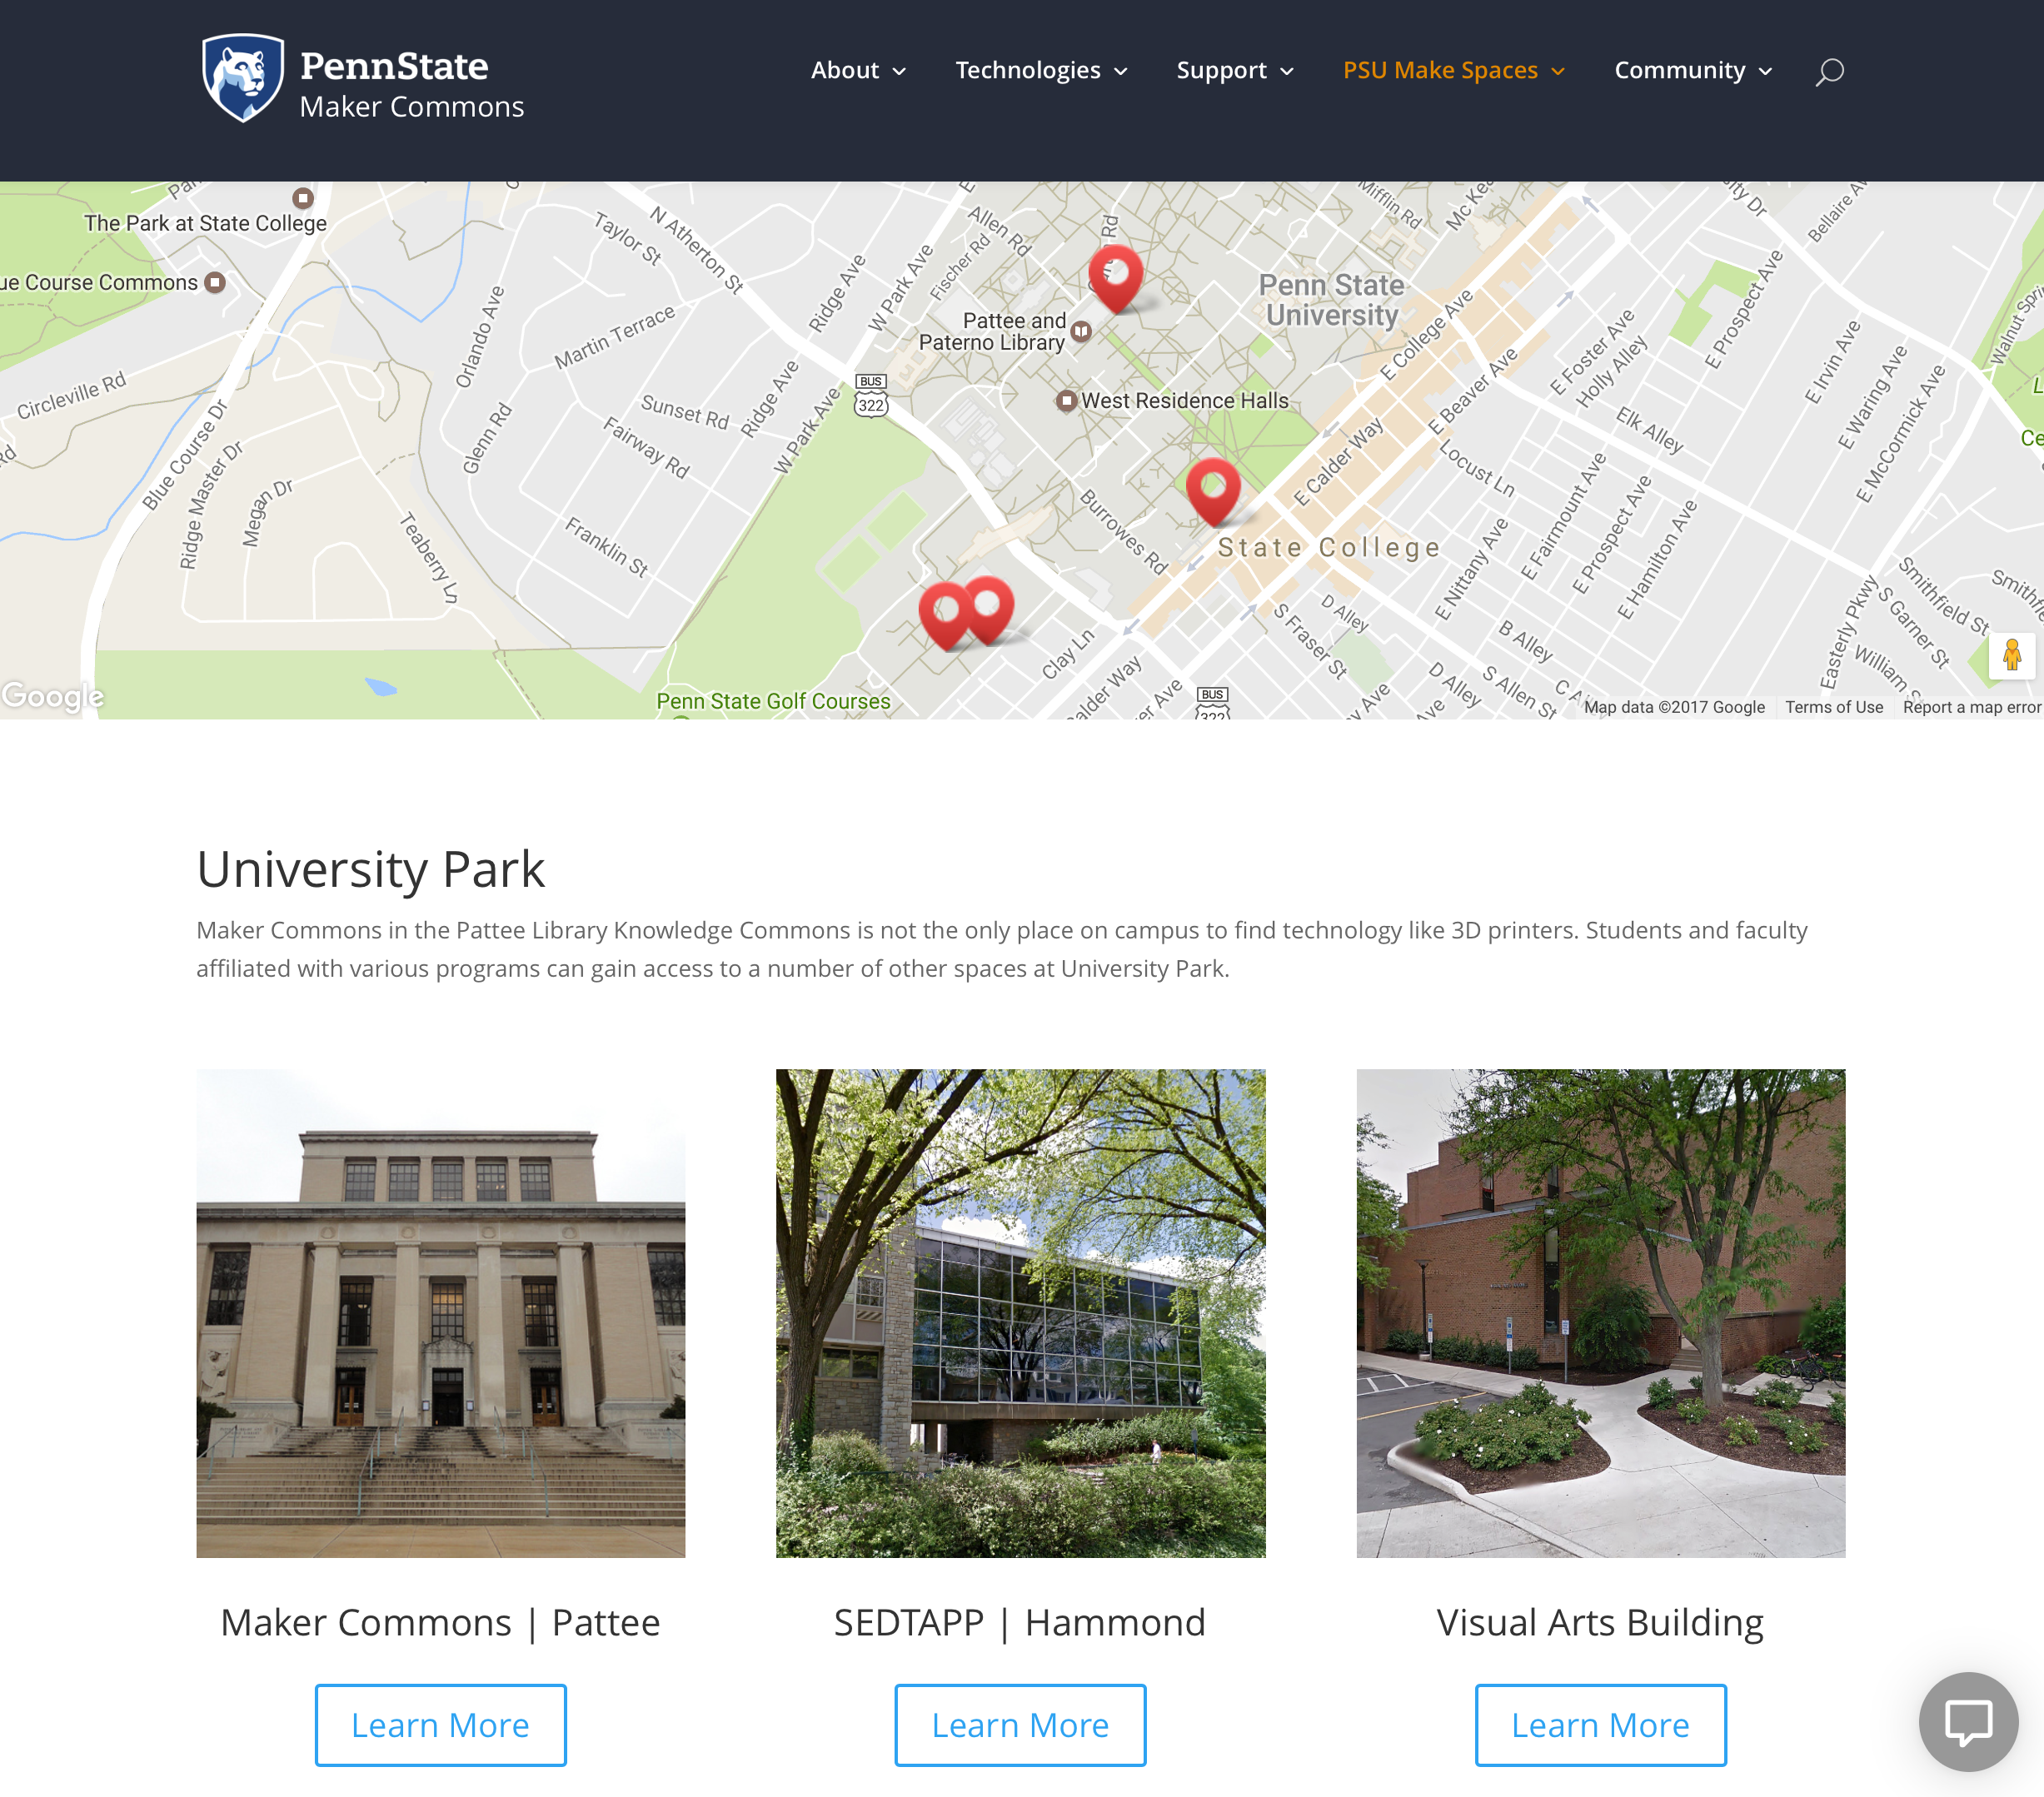Screen dimensions: 2044x1797
Task: Expand the Support menu chevron
Action: [1287, 71]
